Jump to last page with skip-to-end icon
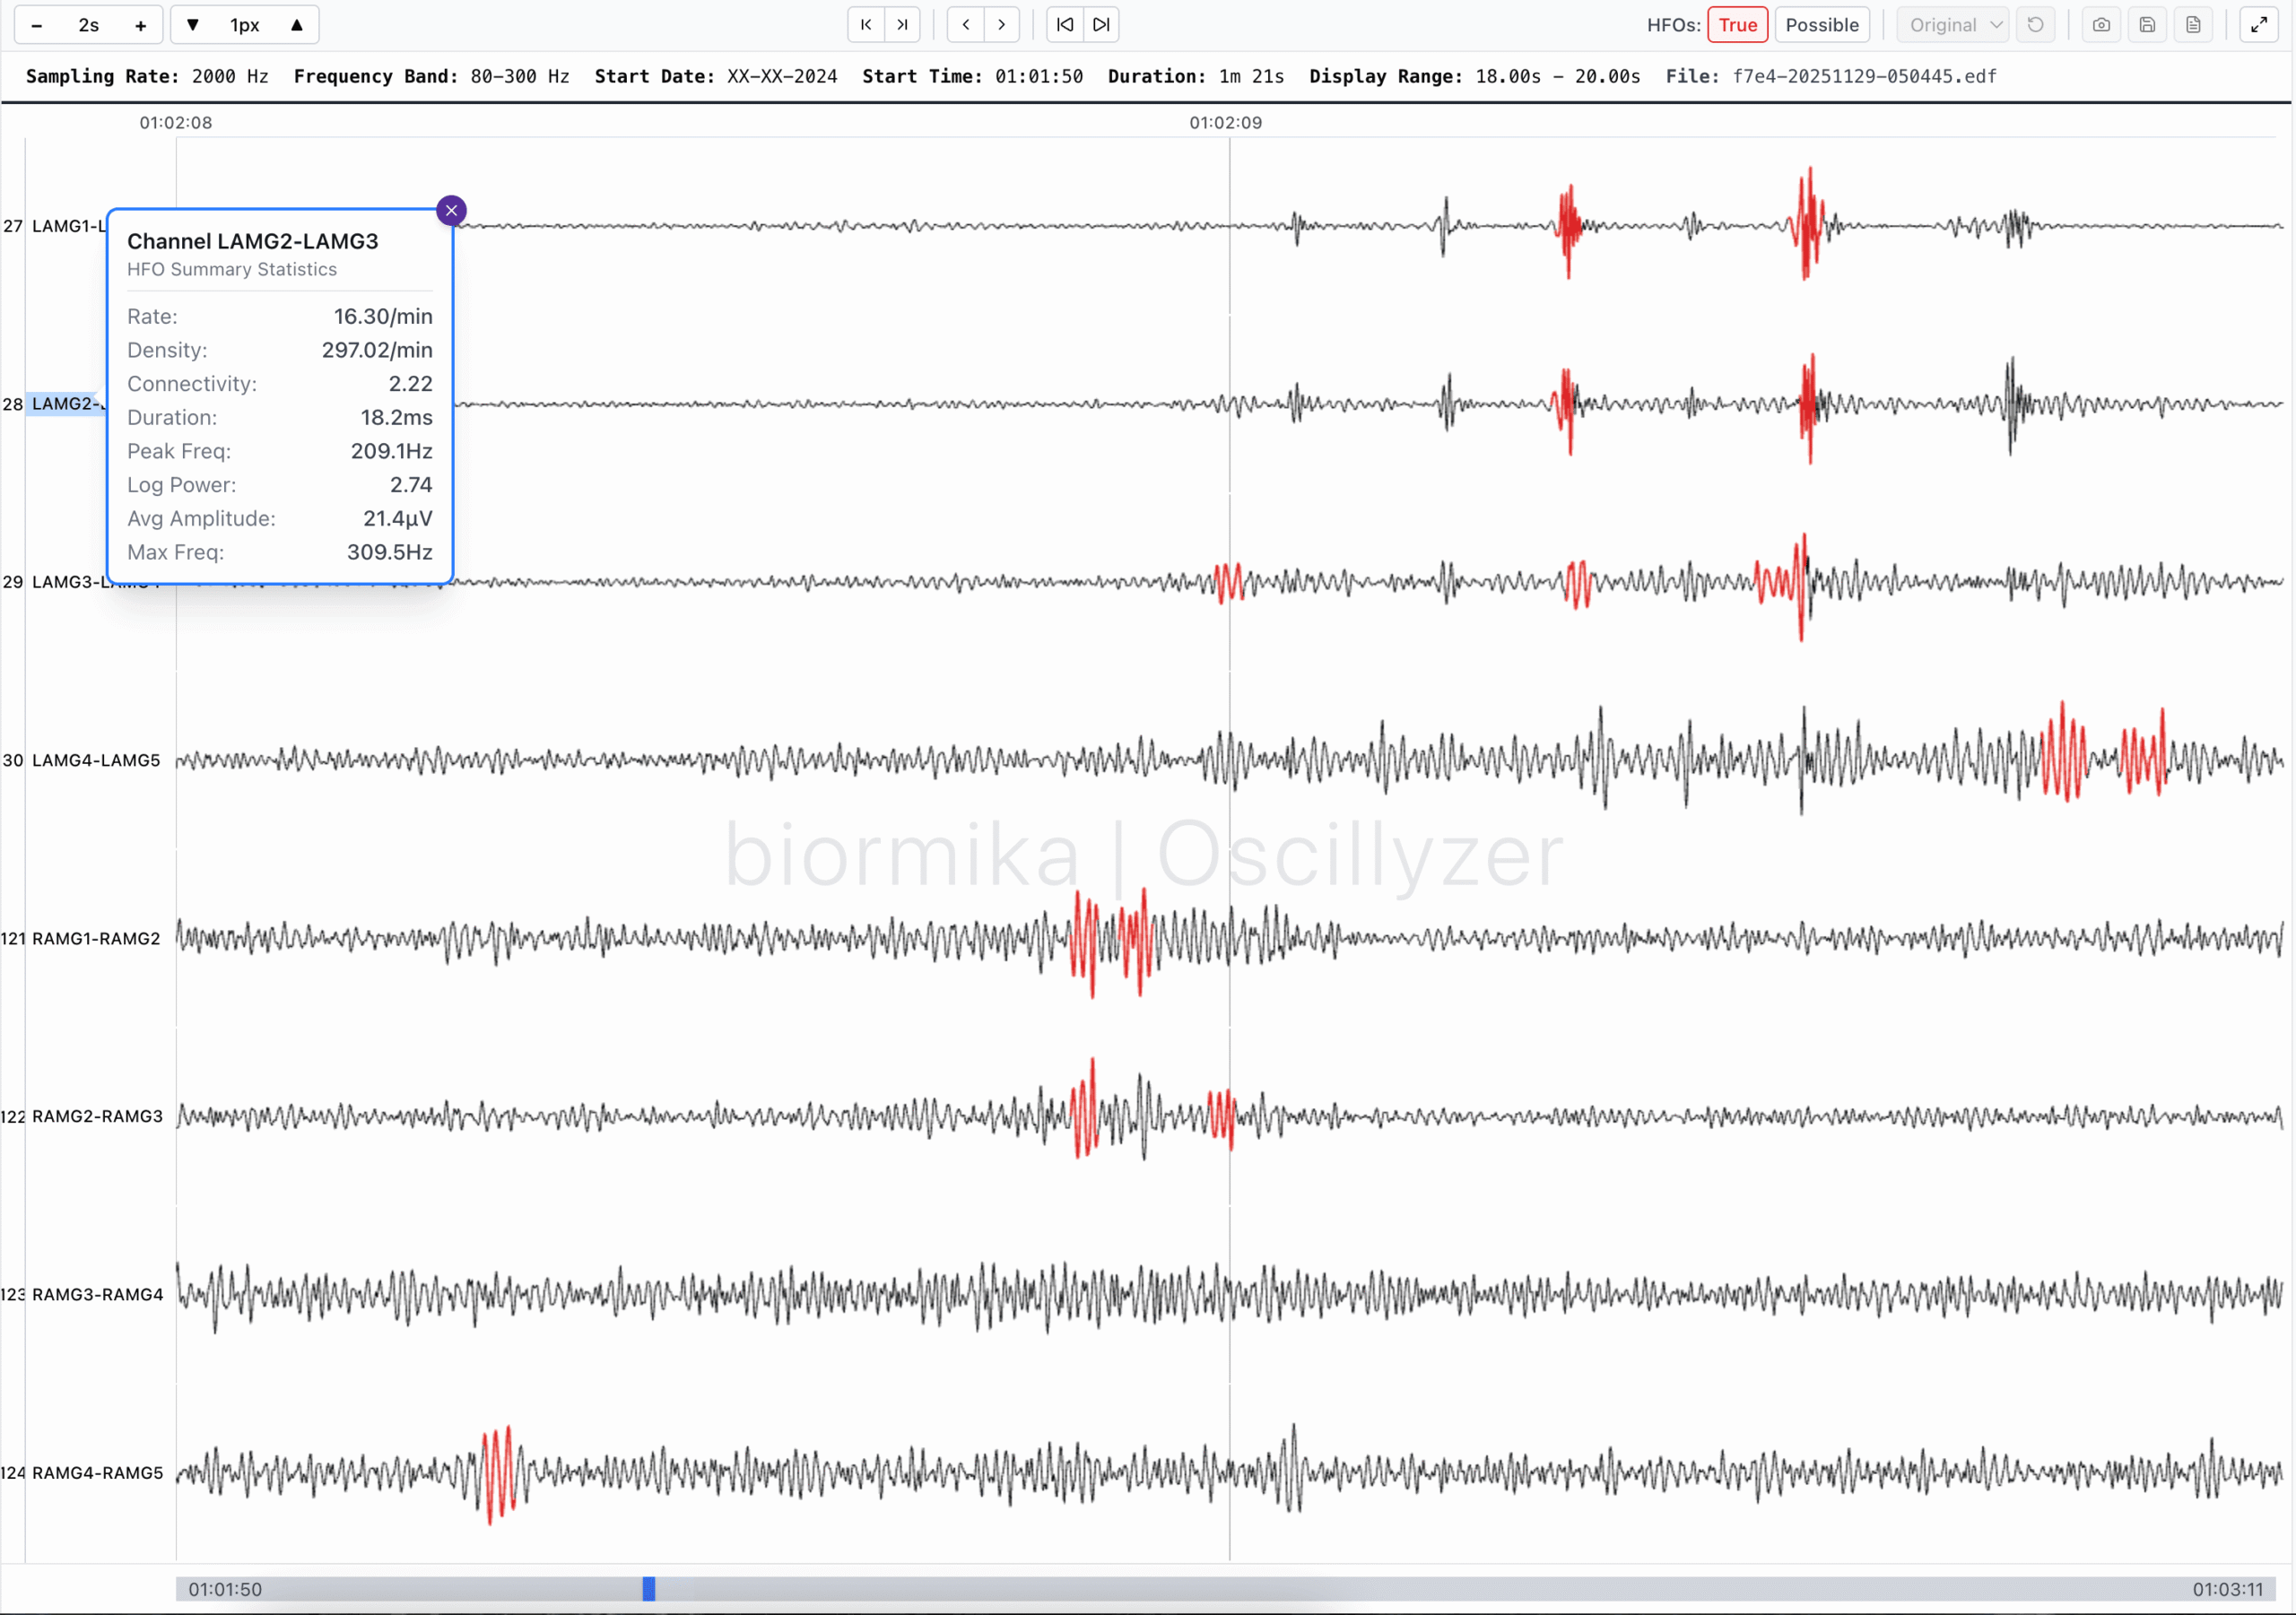The width and height of the screenshot is (2296, 1615). pyautogui.click(x=902, y=24)
